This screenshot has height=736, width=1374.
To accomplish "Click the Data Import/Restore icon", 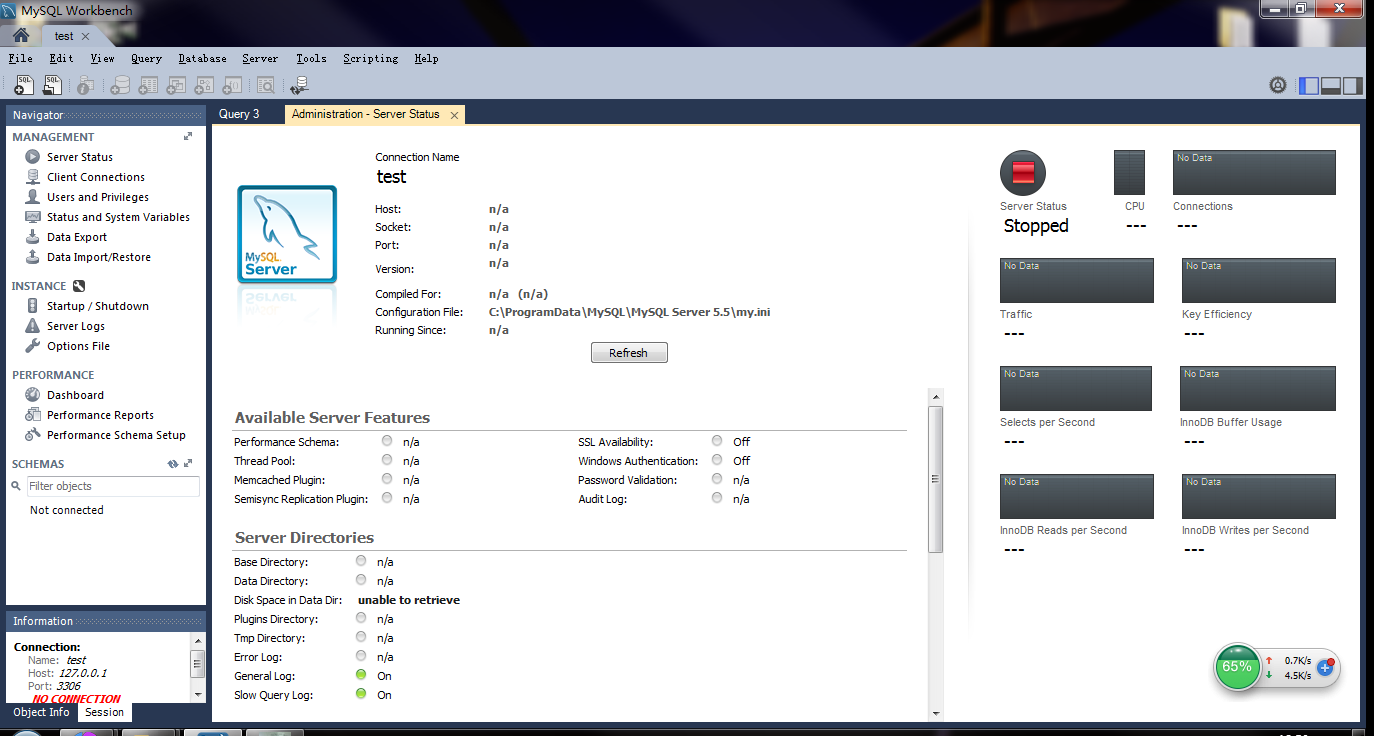I will 33,257.
